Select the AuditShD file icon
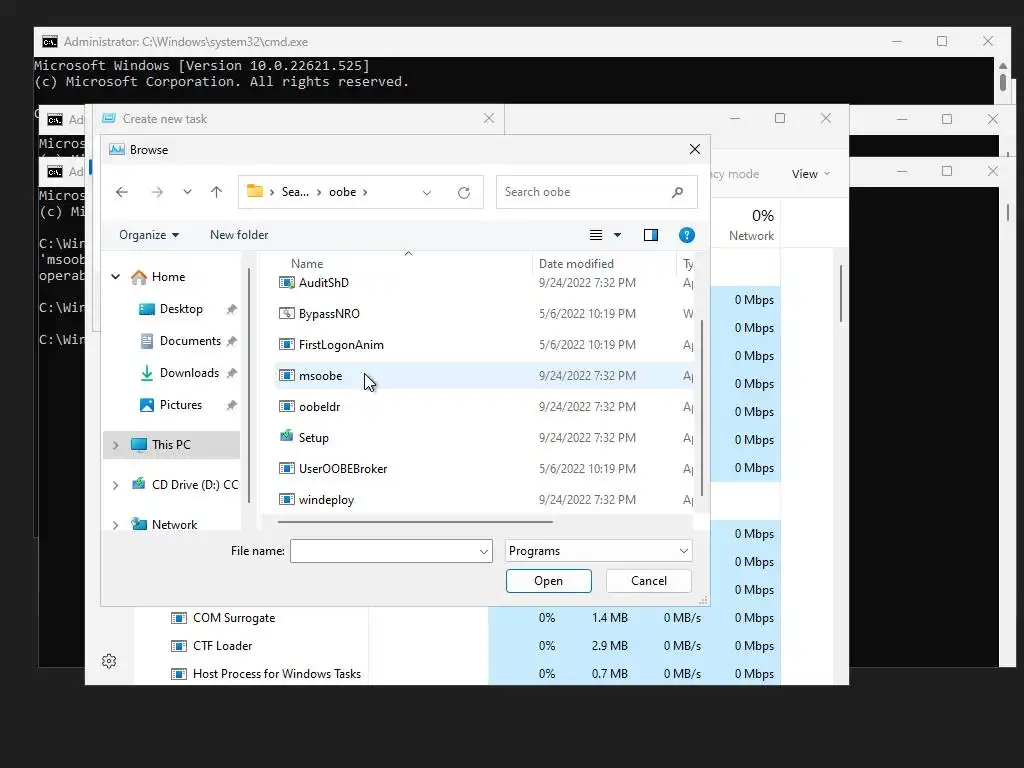The width and height of the screenshot is (1024, 768). coord(286,283)
